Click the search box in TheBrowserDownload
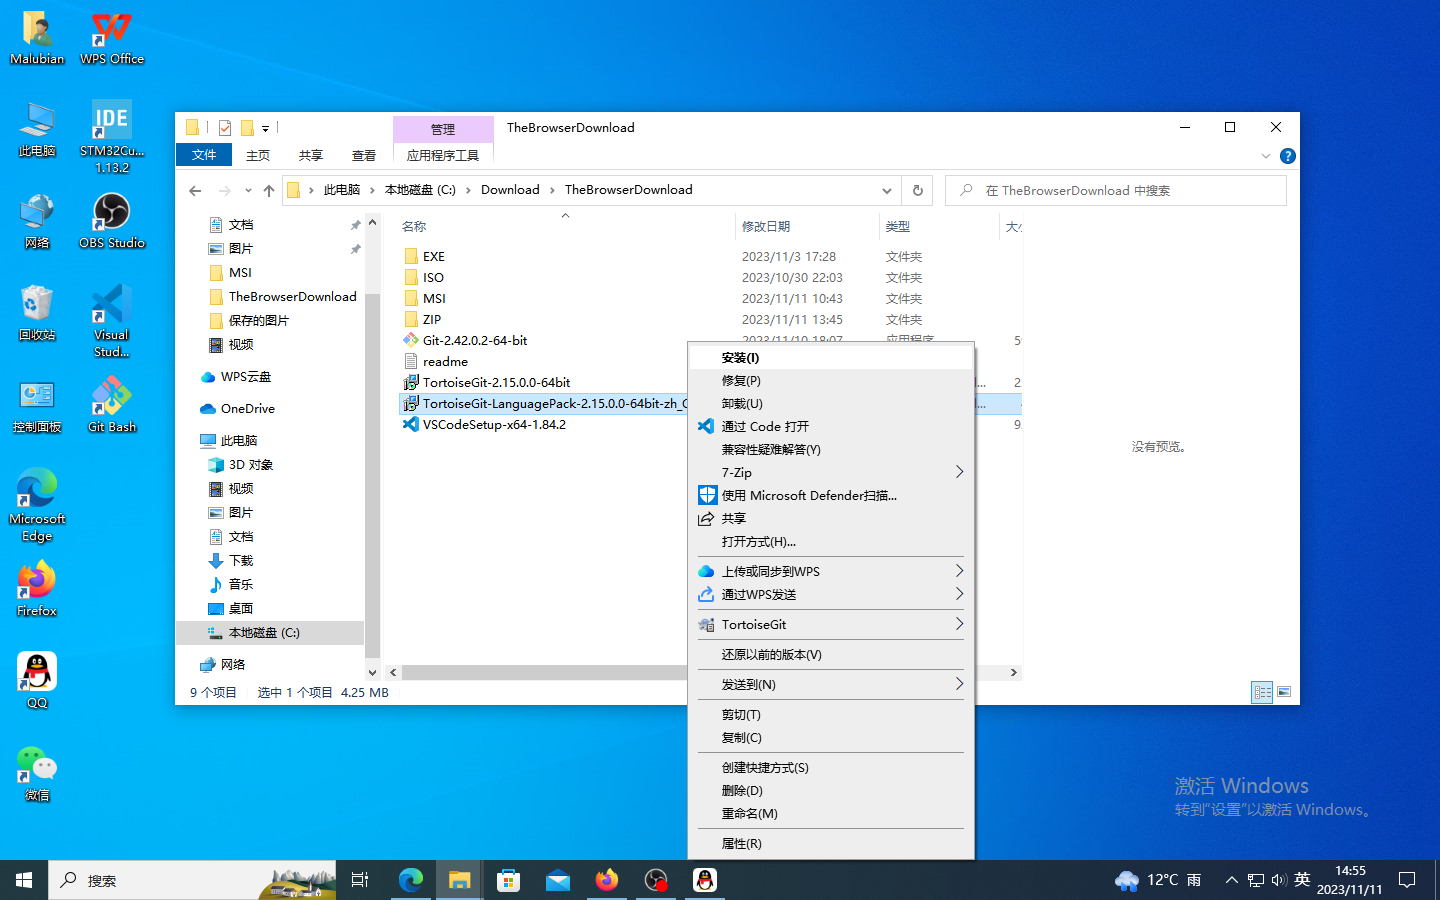Image resolution: width=1440 pixels, height=900 pixels. pos(1116,190)
